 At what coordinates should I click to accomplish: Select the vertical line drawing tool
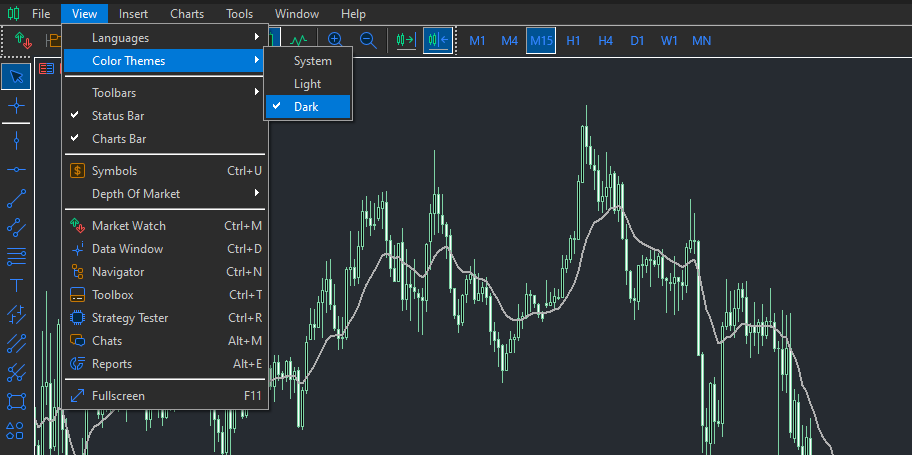16,141
